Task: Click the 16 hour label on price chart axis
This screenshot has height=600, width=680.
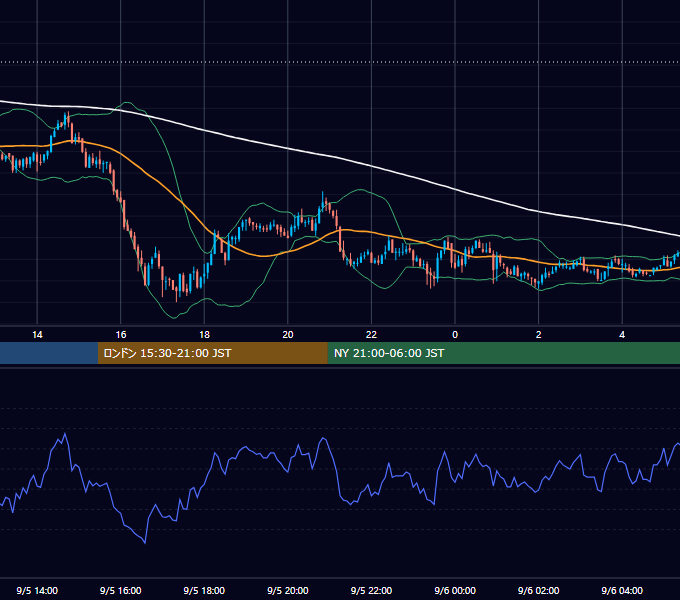Action: click(x=121, y=335)
